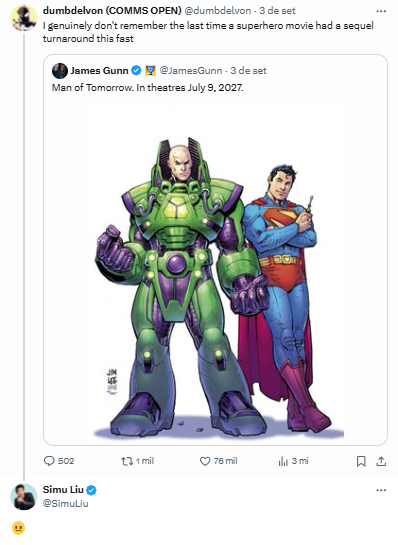This screenshot has width=398, height=545.
Task: Open the @dumbdelvon handle link
Action: point(218,11)
